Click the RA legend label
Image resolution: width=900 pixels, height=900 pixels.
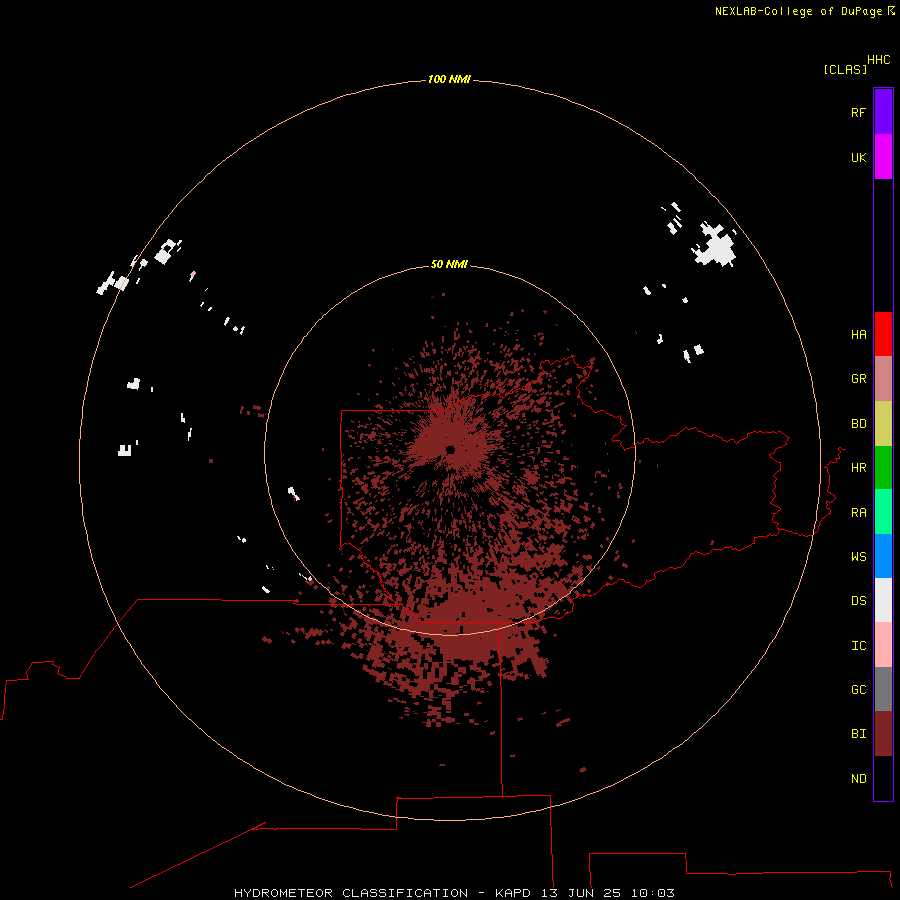[x=858, y=513]
